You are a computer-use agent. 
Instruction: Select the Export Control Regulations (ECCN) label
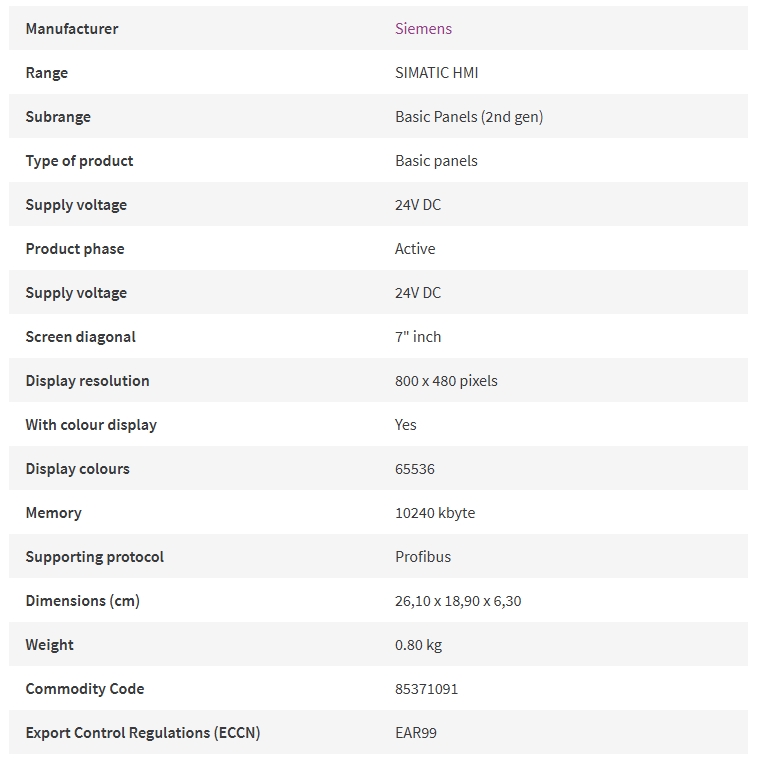point(143,733)
